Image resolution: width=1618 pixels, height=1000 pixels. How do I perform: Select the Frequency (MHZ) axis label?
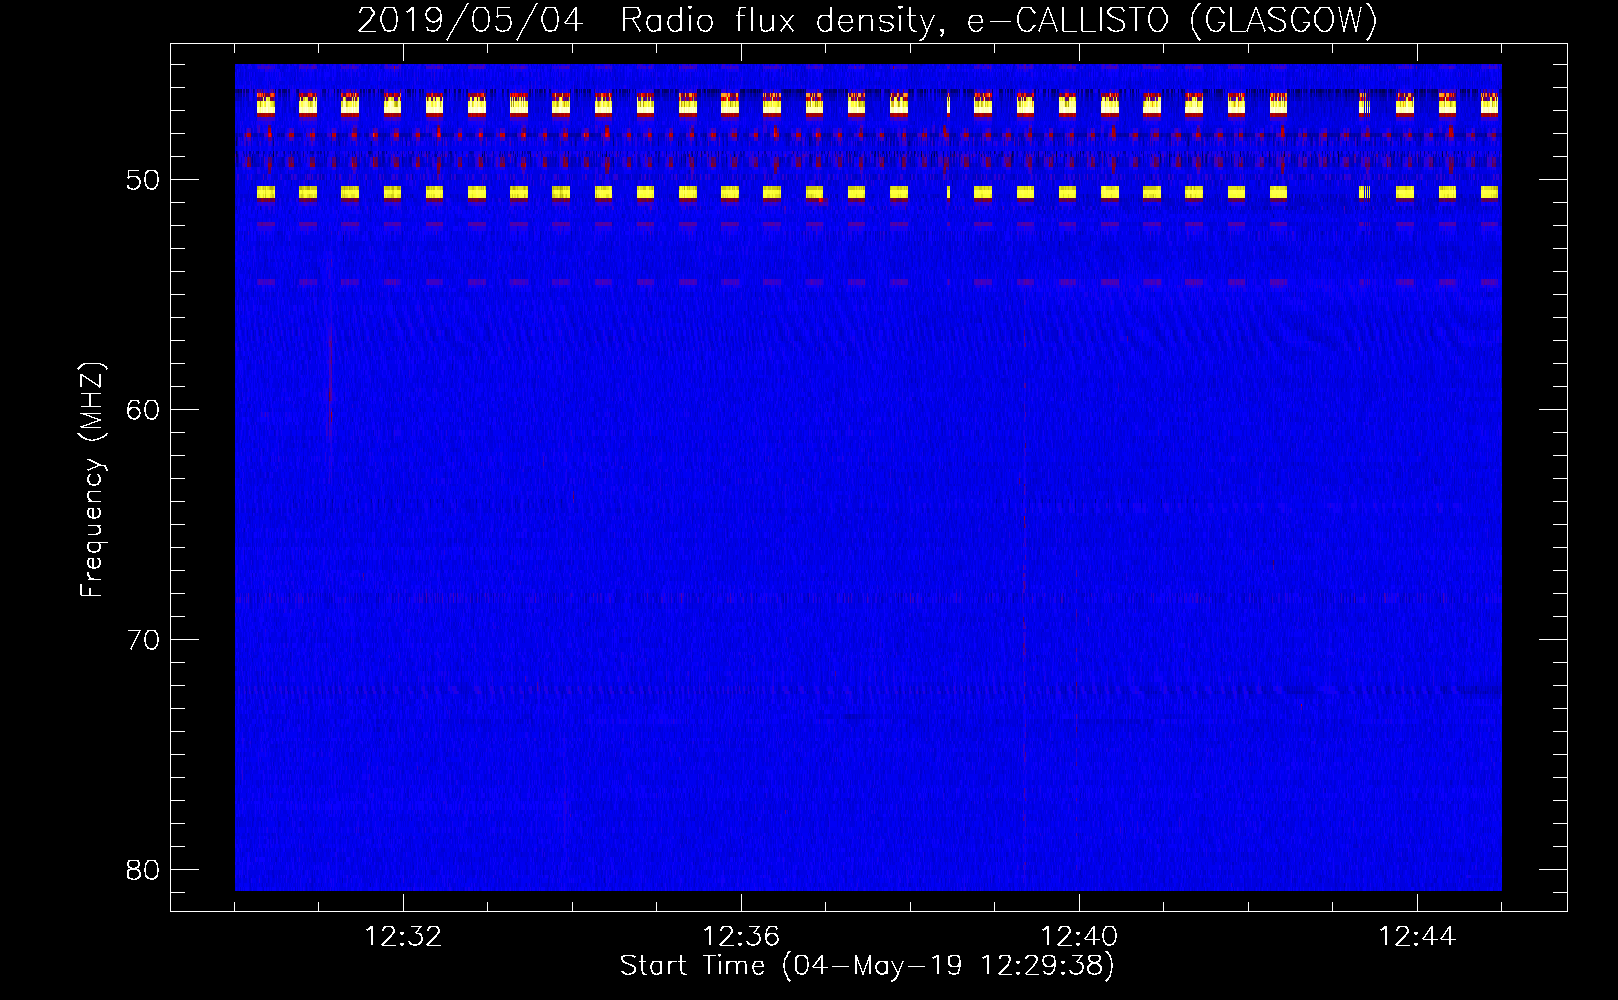click(92, 480)
